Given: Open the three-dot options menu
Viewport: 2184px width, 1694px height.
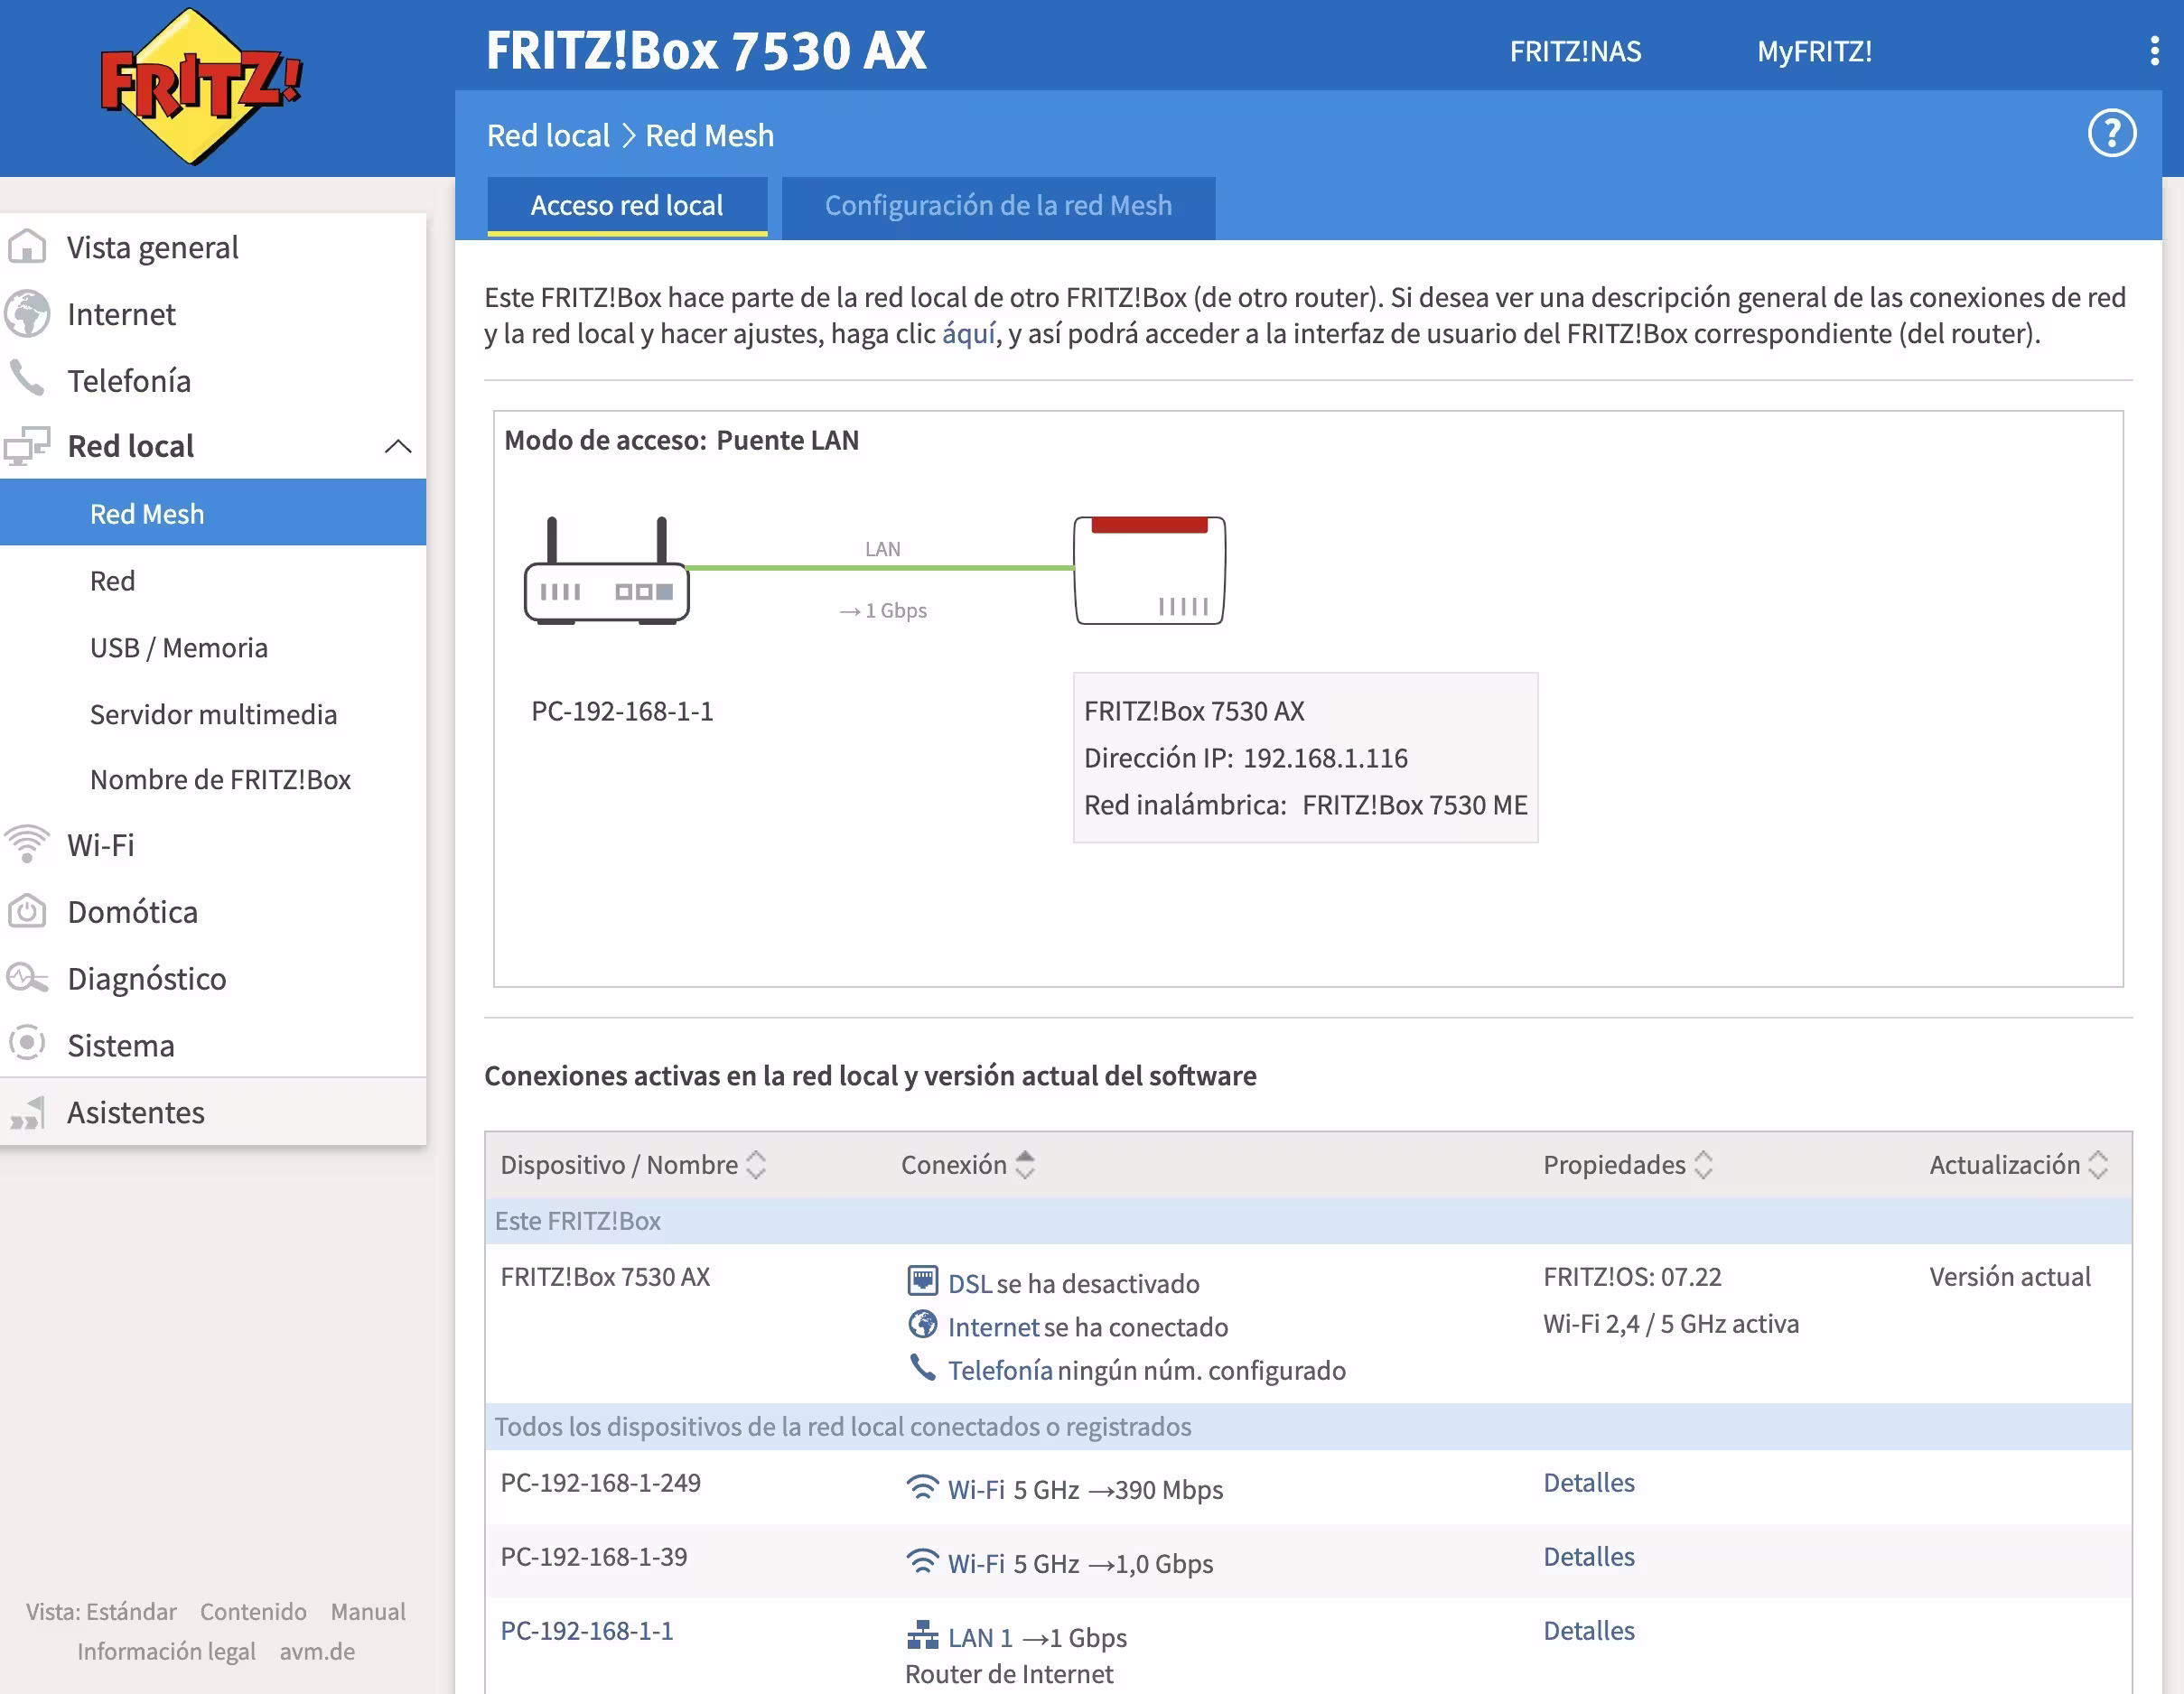Looking at the screenshot, I should pyautogui.click(x=2154, y=51).
